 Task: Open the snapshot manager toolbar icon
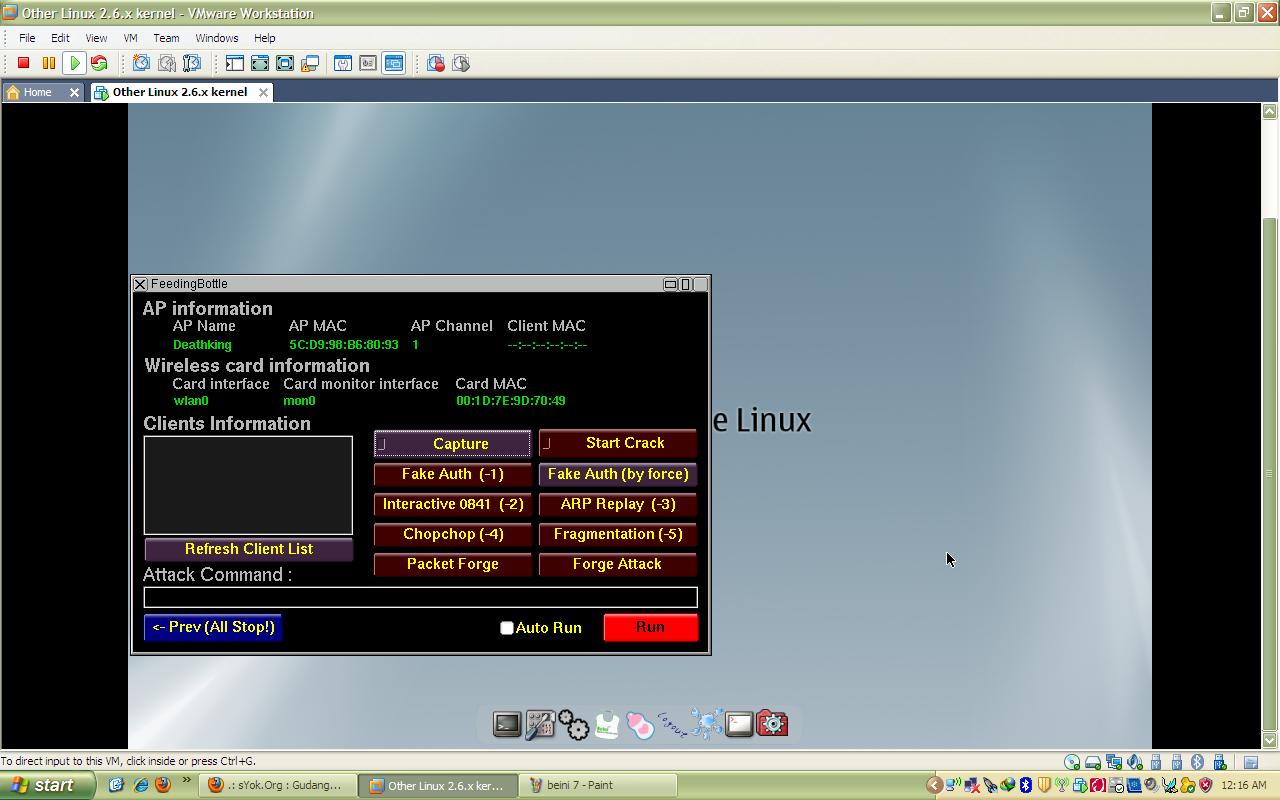pos(191,63)
